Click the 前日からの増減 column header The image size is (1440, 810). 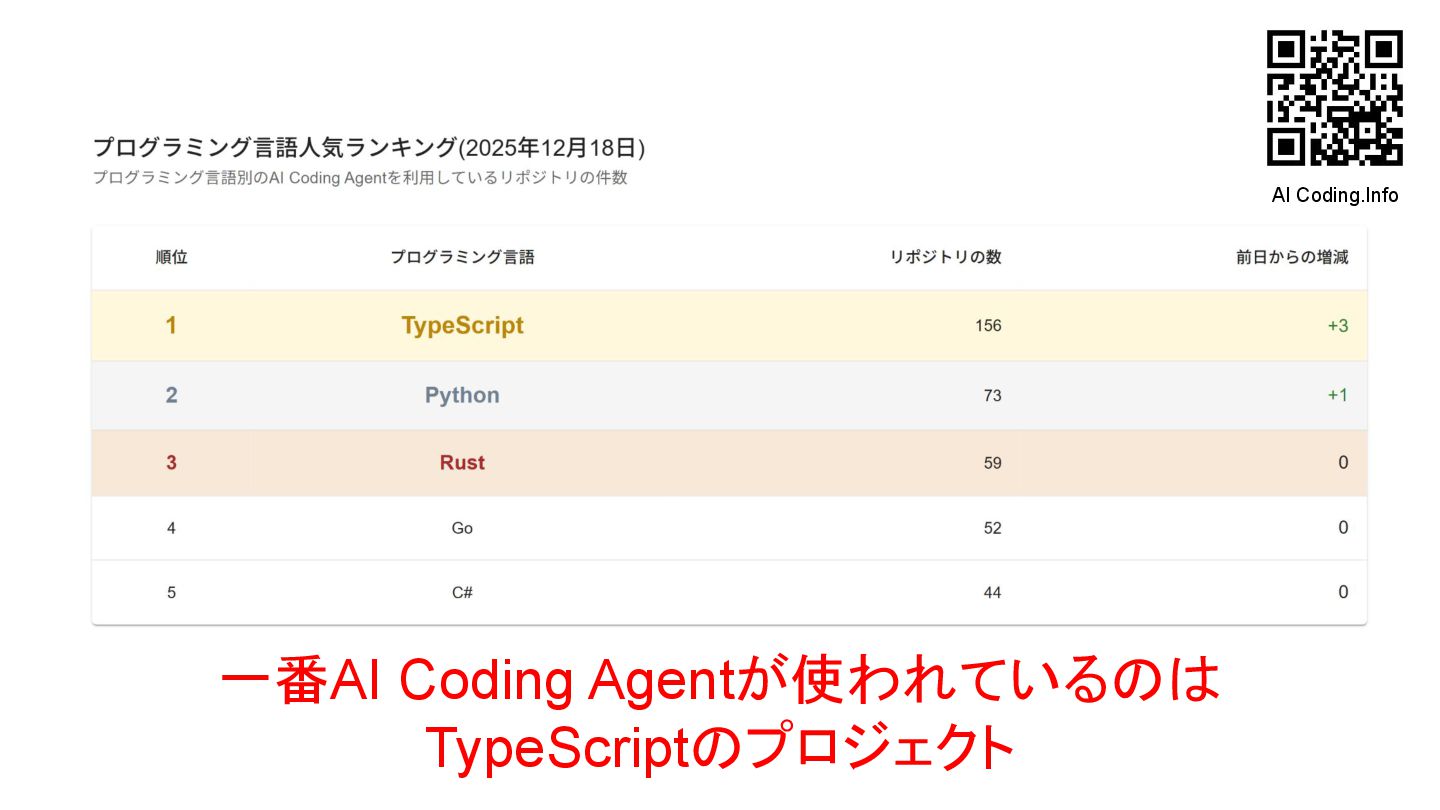(1291, 257)
